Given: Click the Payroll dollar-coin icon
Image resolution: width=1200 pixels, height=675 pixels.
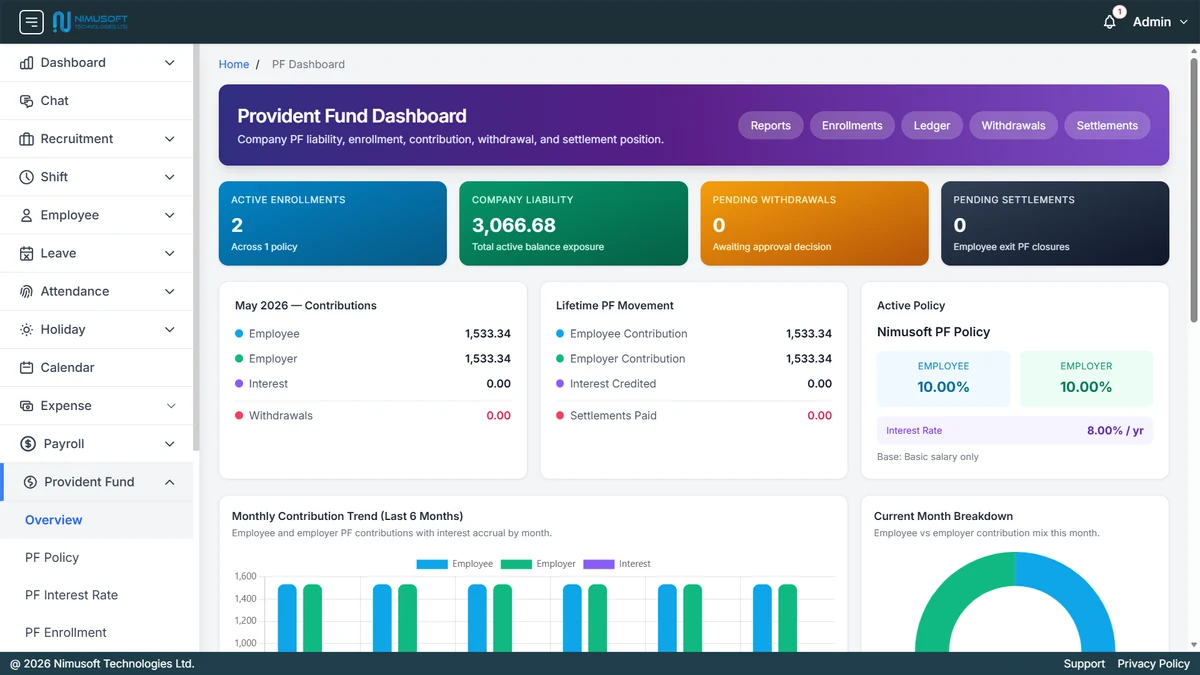Looking at the screenshot, I should click(x=28, y=444).
